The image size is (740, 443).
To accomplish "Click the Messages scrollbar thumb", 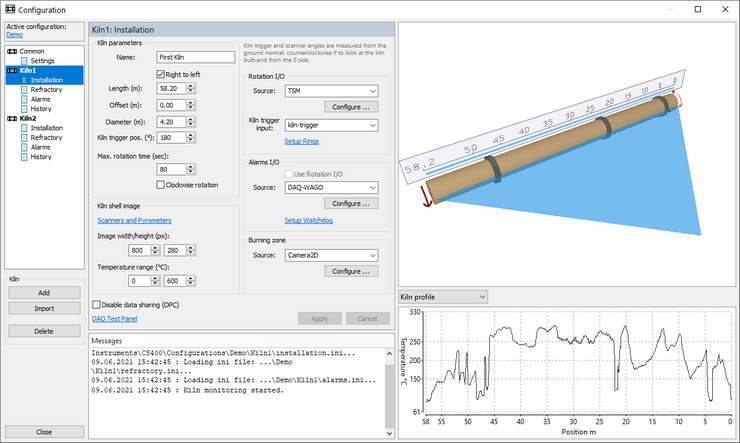I will point(389,395).
